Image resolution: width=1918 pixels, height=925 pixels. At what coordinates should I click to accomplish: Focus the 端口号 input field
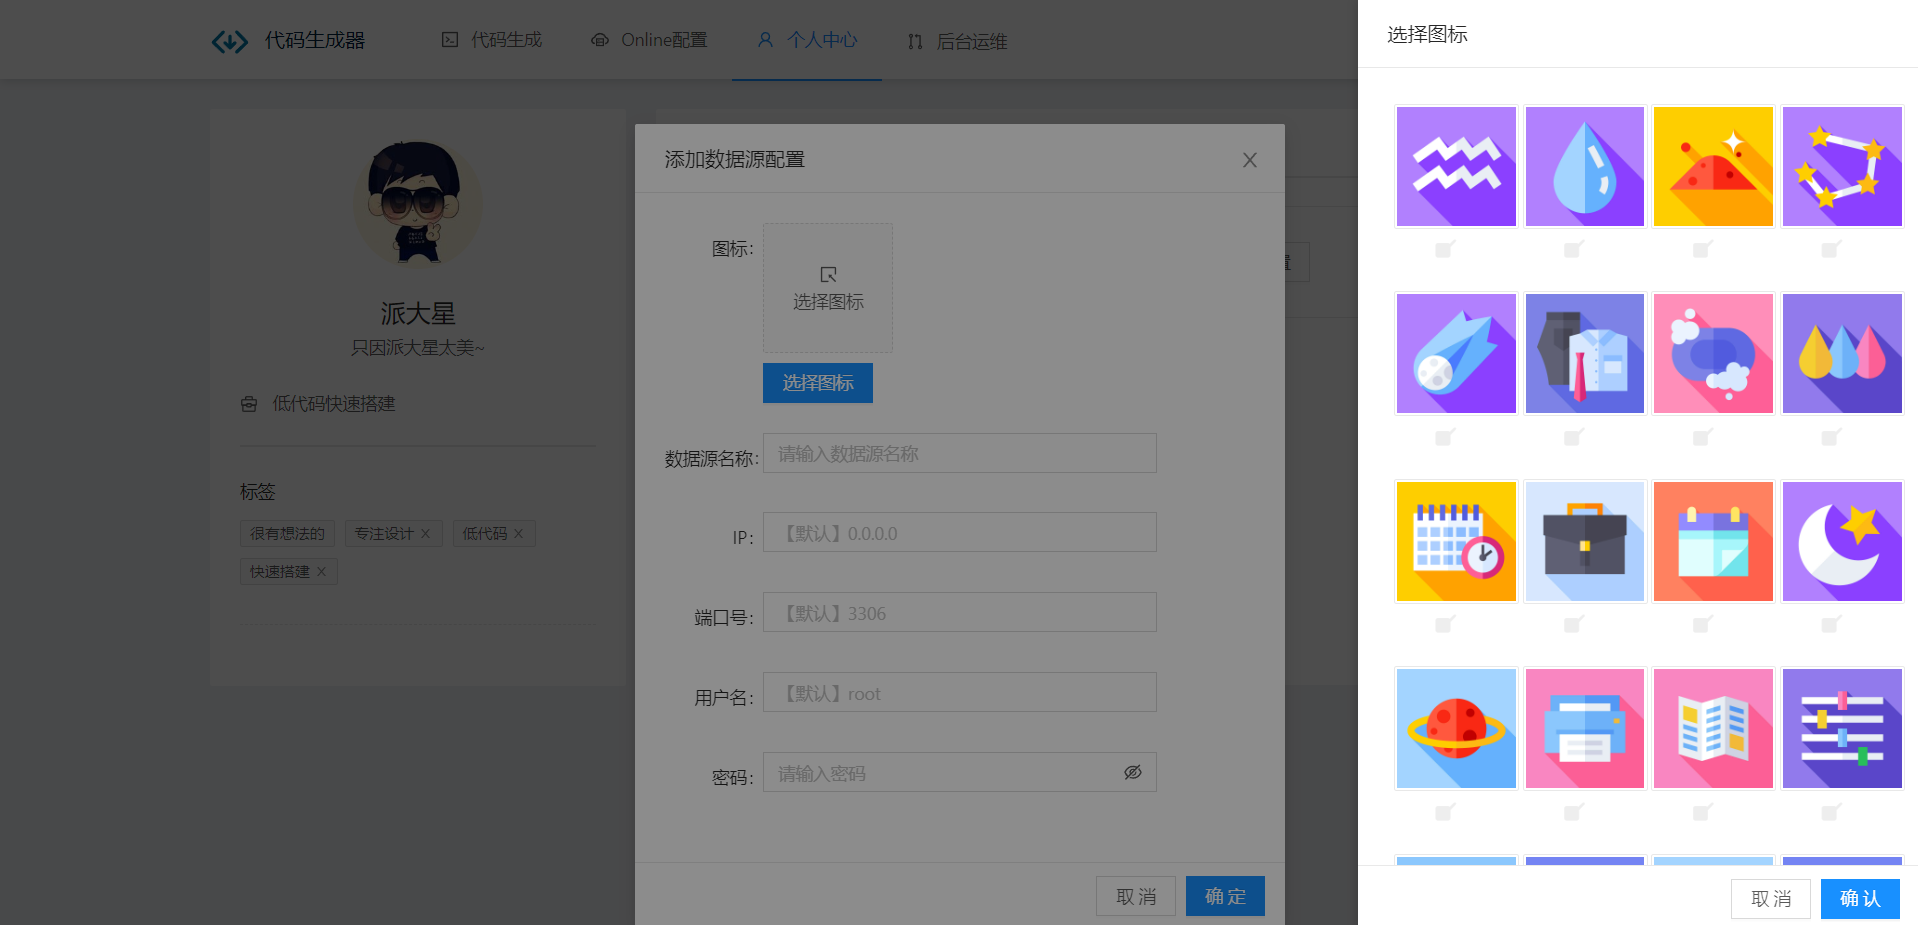tap(960, 612)
